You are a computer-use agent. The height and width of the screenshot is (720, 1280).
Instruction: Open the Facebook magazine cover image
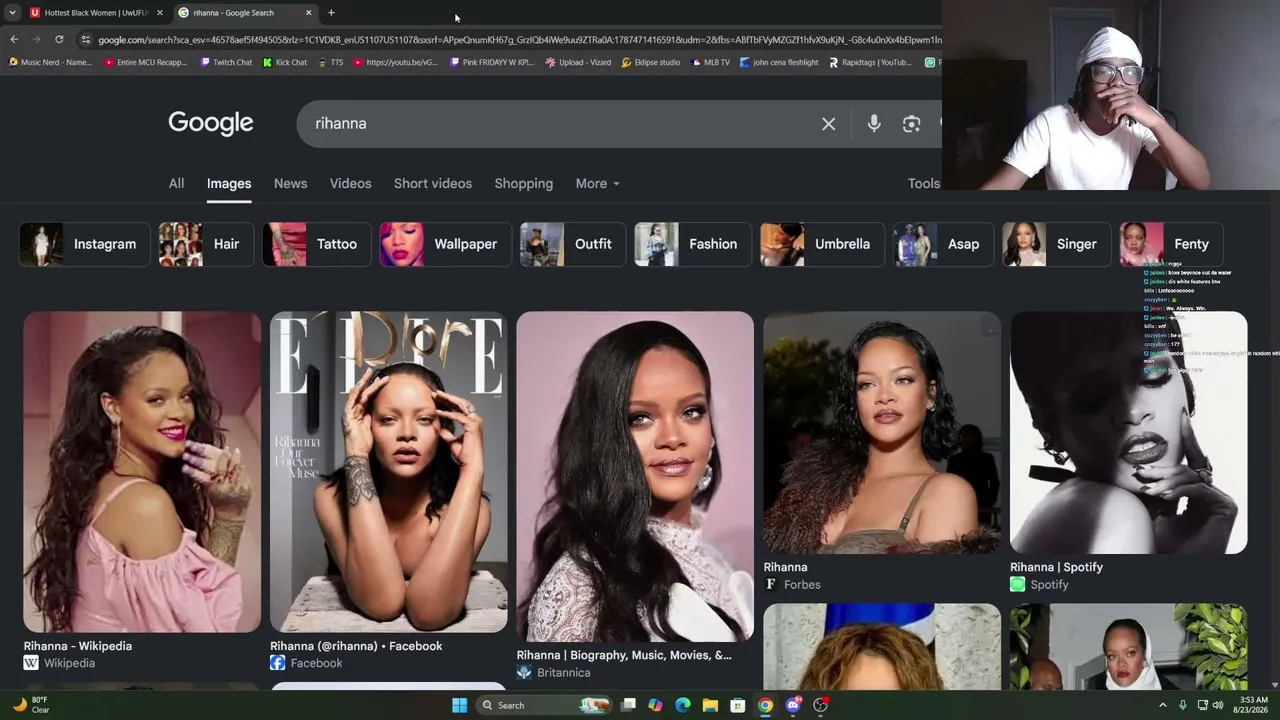click(389, 472)
